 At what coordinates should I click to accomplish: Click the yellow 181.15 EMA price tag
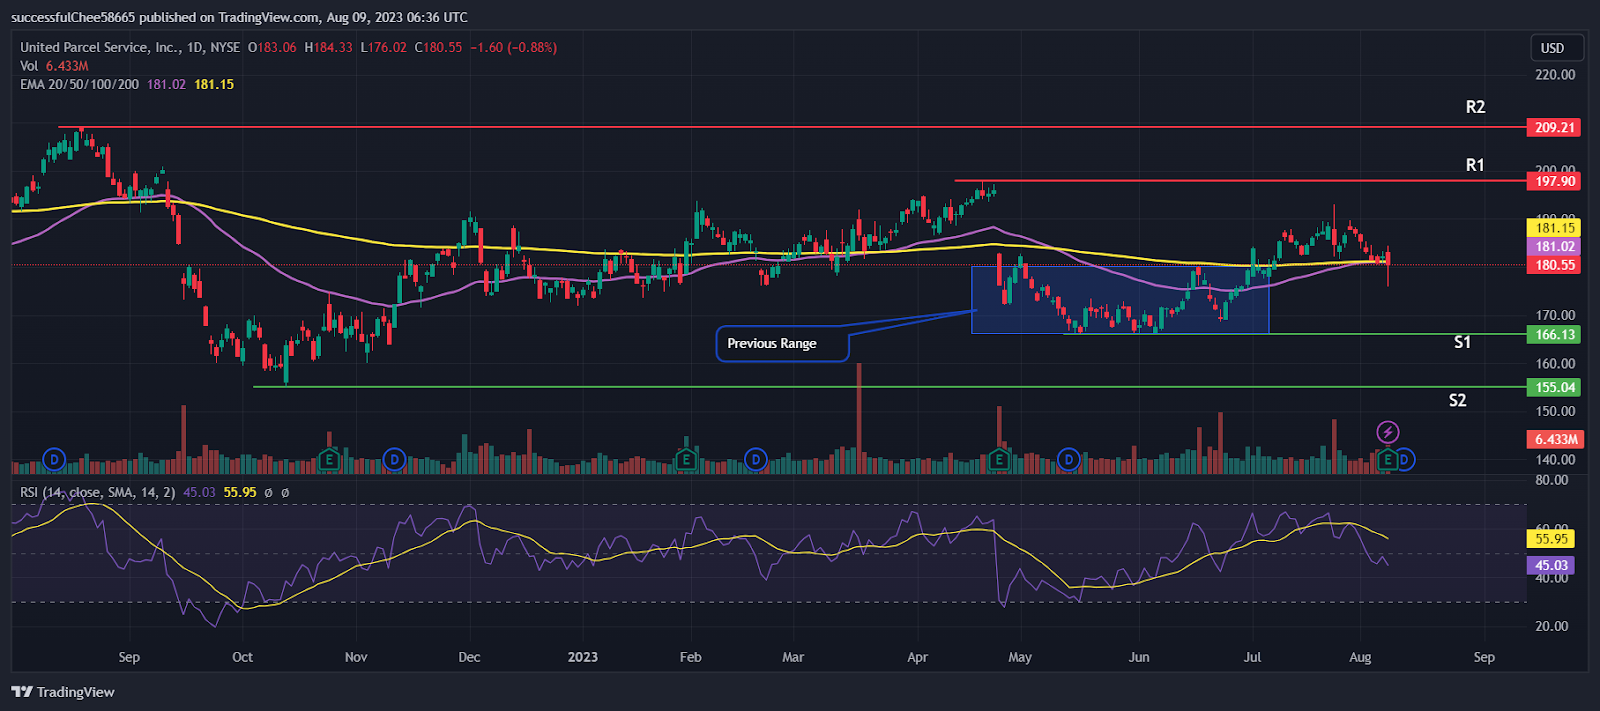[1555, 228]
